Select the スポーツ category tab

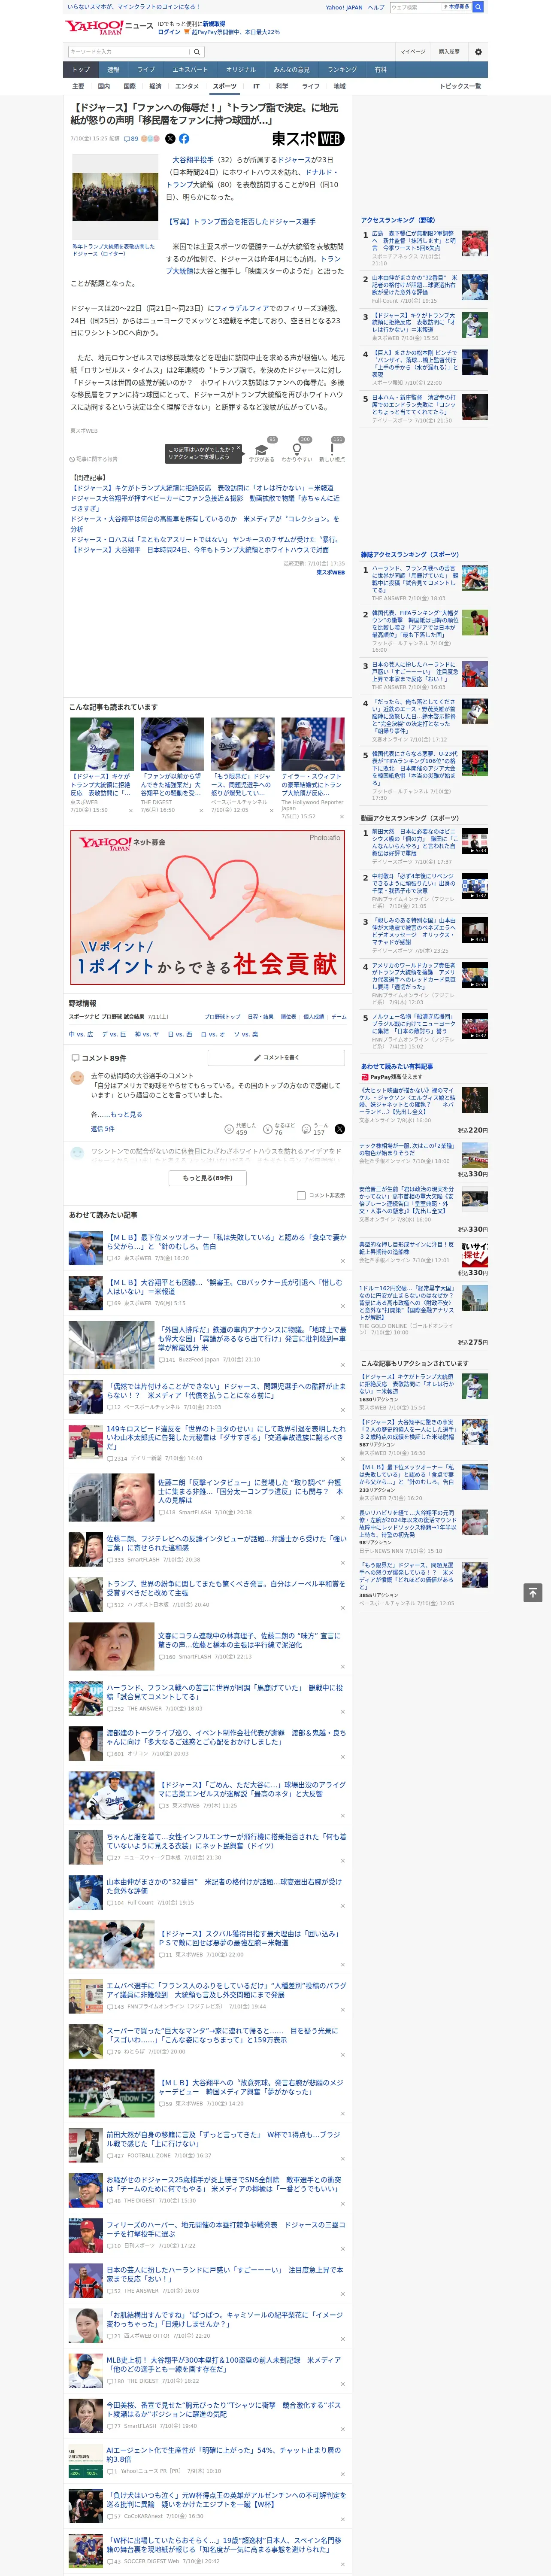225,87
